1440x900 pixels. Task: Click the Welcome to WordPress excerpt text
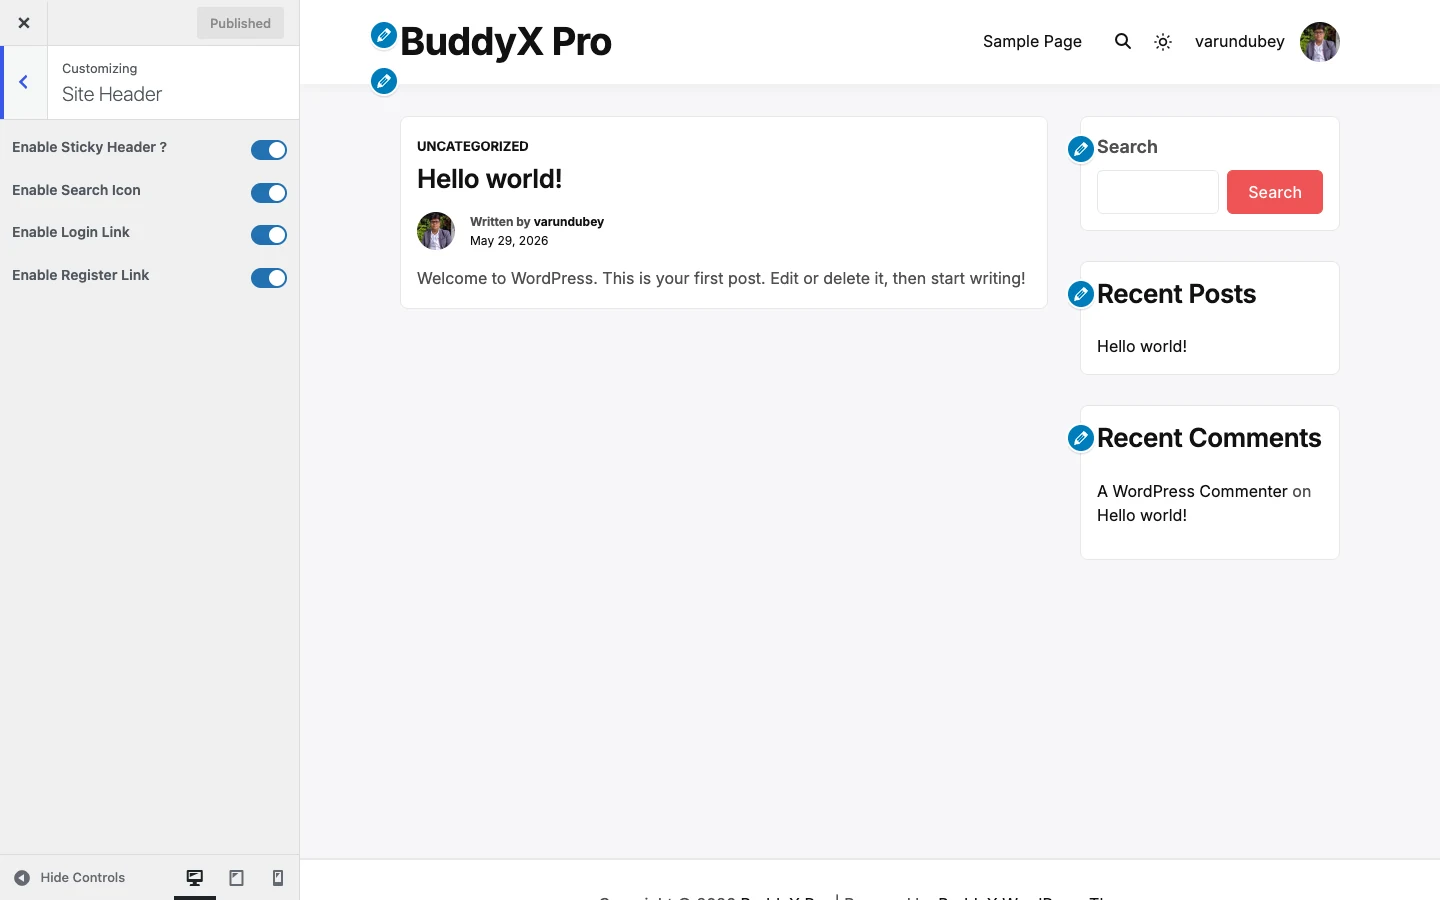[721, 278]
